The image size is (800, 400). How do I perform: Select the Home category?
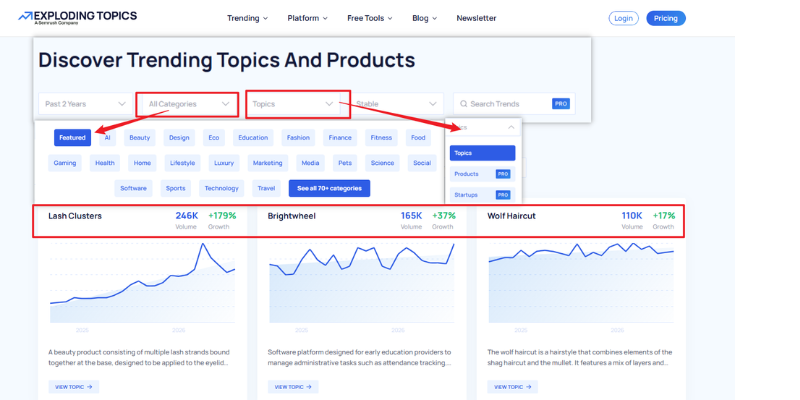(142, 163)
